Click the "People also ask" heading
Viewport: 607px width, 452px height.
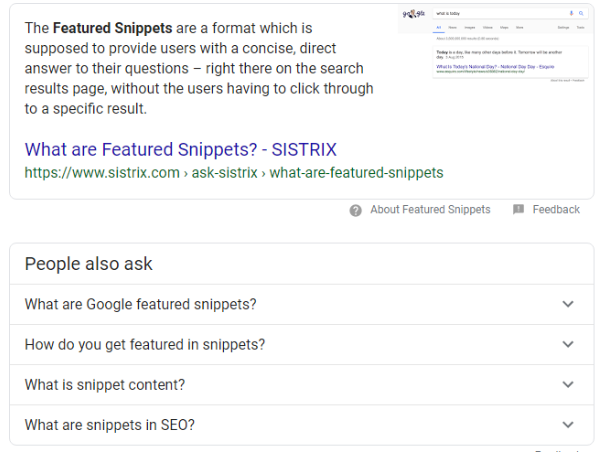(x=89, y=264)
